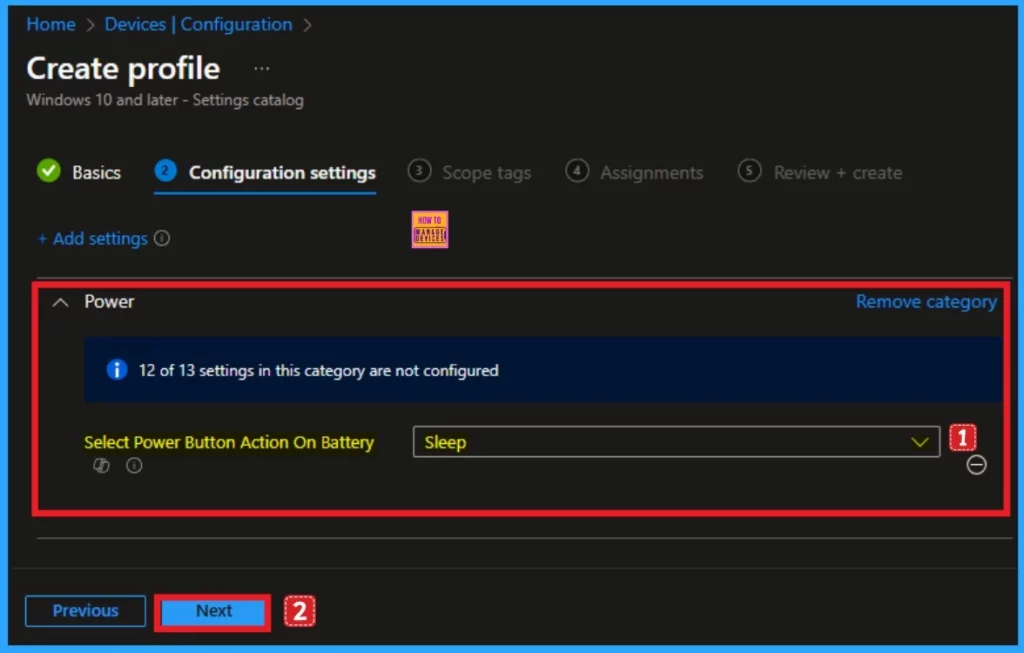Open the ellipsis menu beside Create profile

coord(261,69)
